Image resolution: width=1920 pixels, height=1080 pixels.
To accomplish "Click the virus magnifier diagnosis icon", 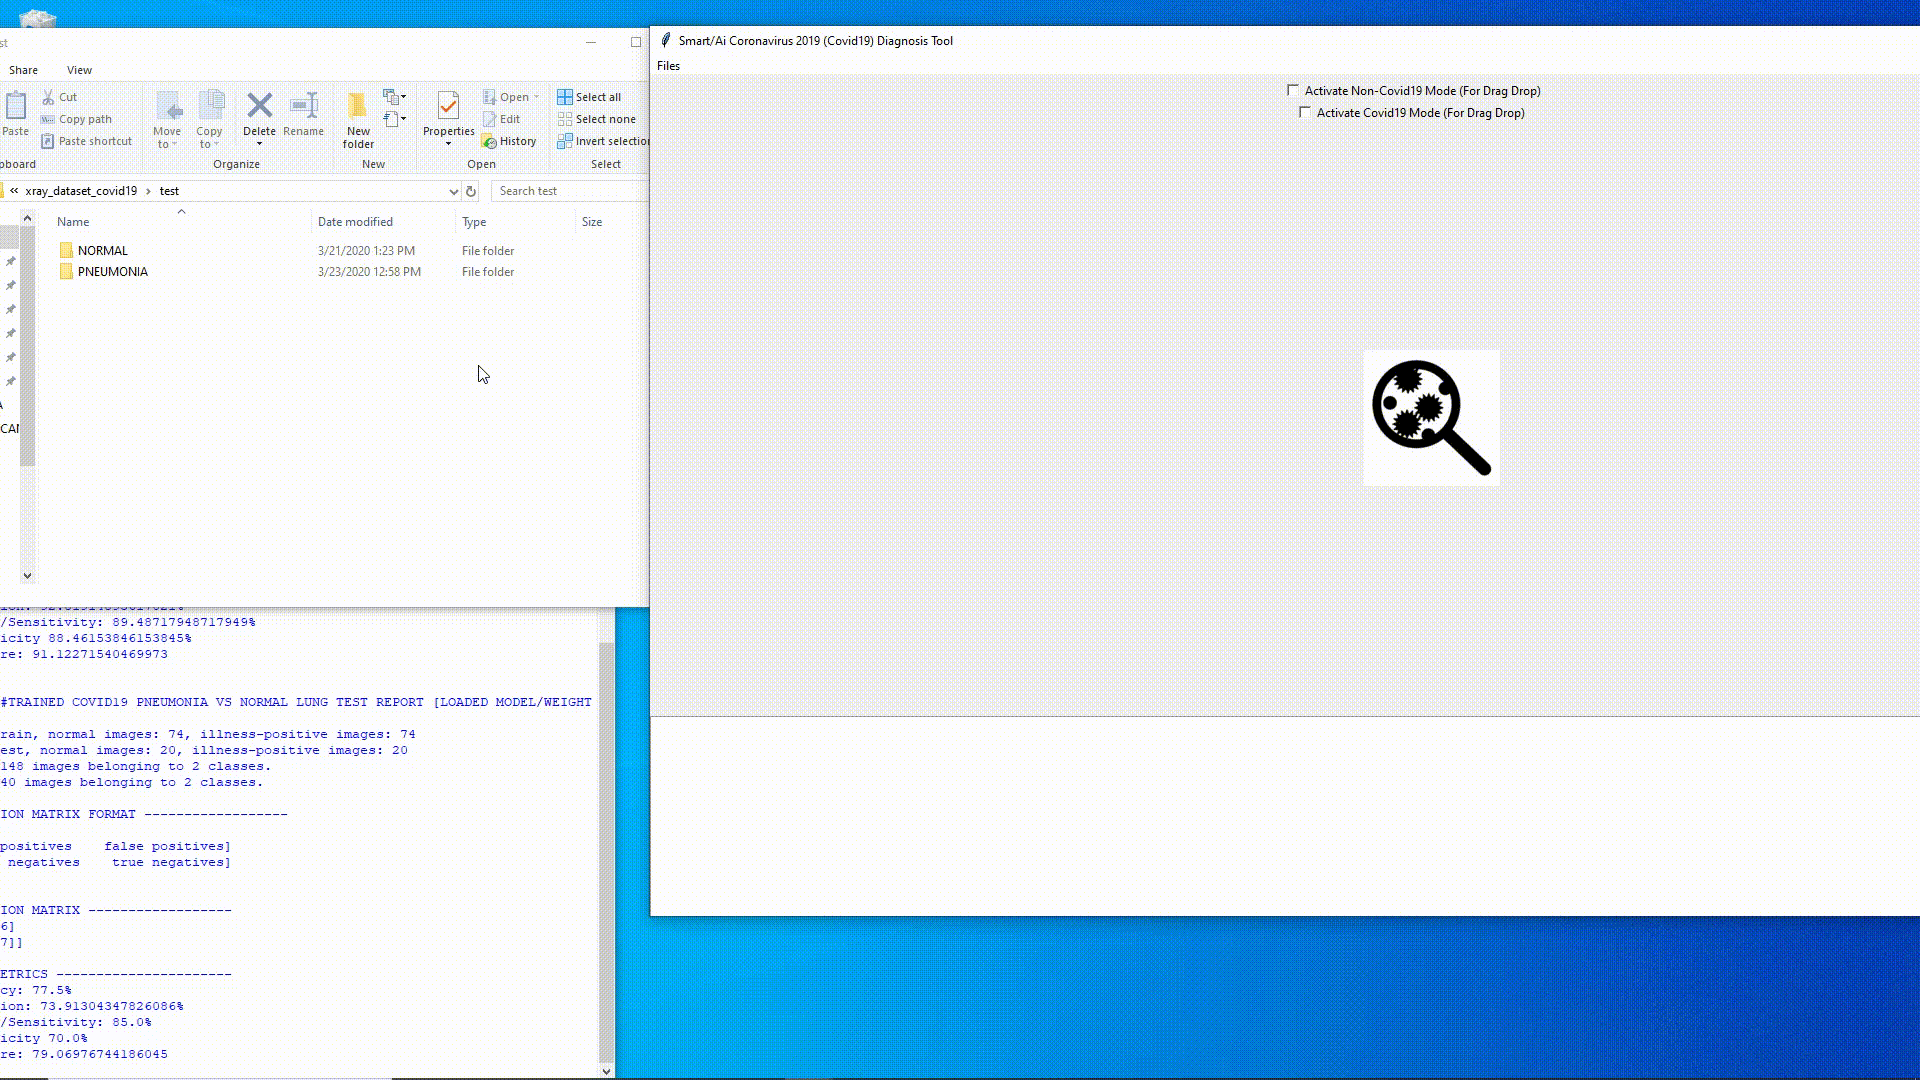I will [x=1431, y=418].
